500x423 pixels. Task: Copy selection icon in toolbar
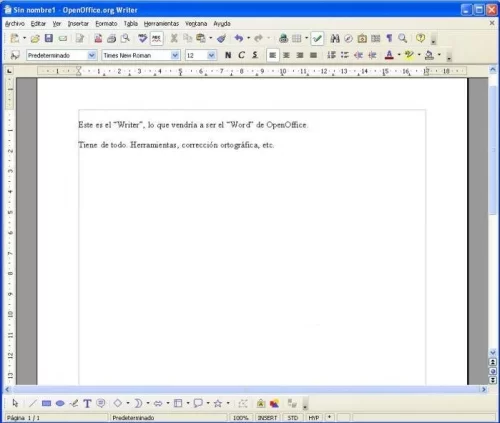[188, 38]
